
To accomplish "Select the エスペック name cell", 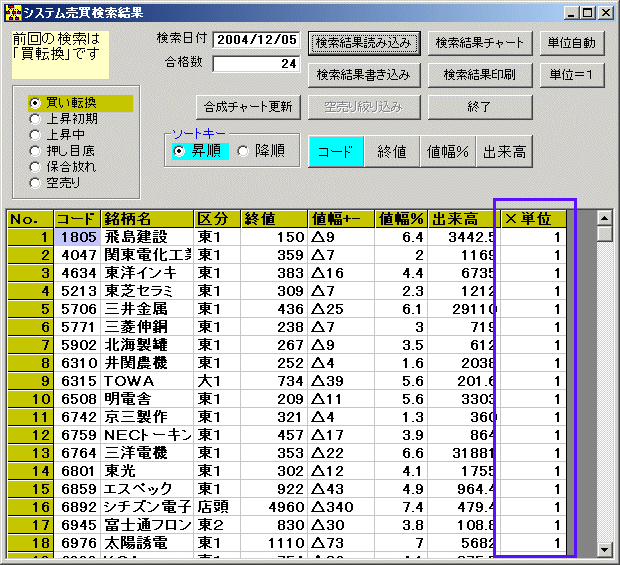I will [147, 489].
